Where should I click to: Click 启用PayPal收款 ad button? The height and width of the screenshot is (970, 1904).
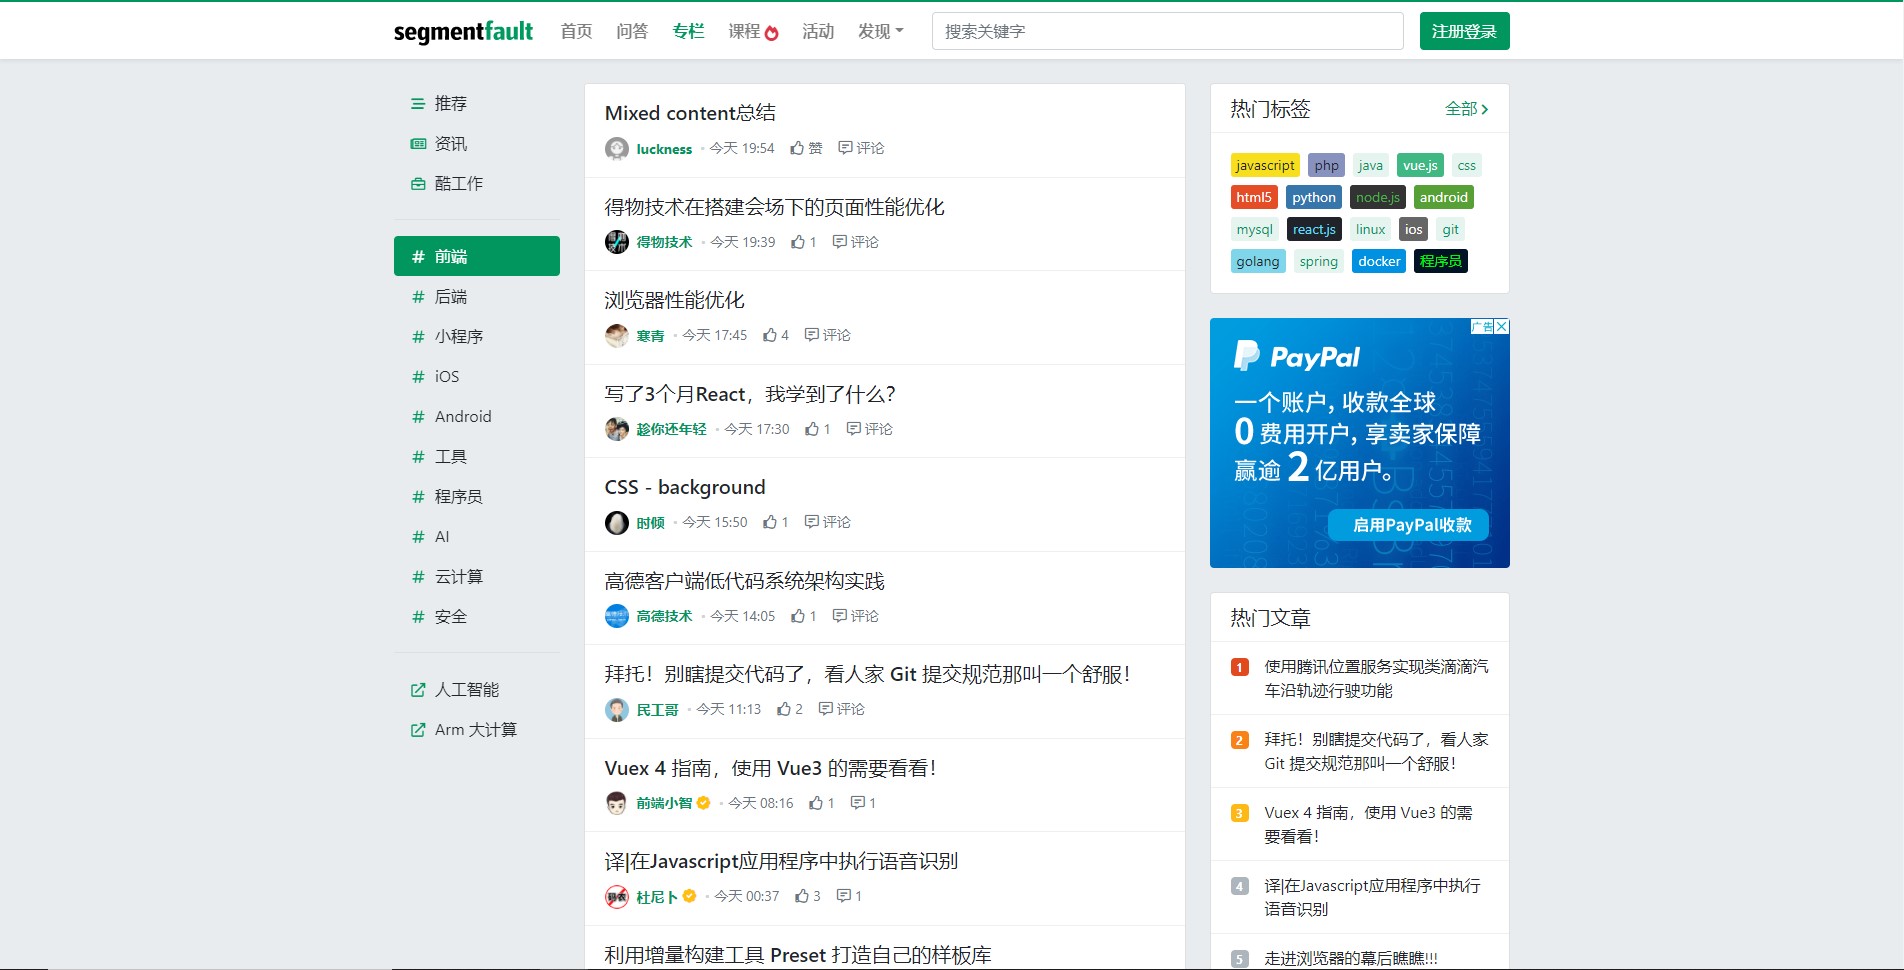point(1408,525)
